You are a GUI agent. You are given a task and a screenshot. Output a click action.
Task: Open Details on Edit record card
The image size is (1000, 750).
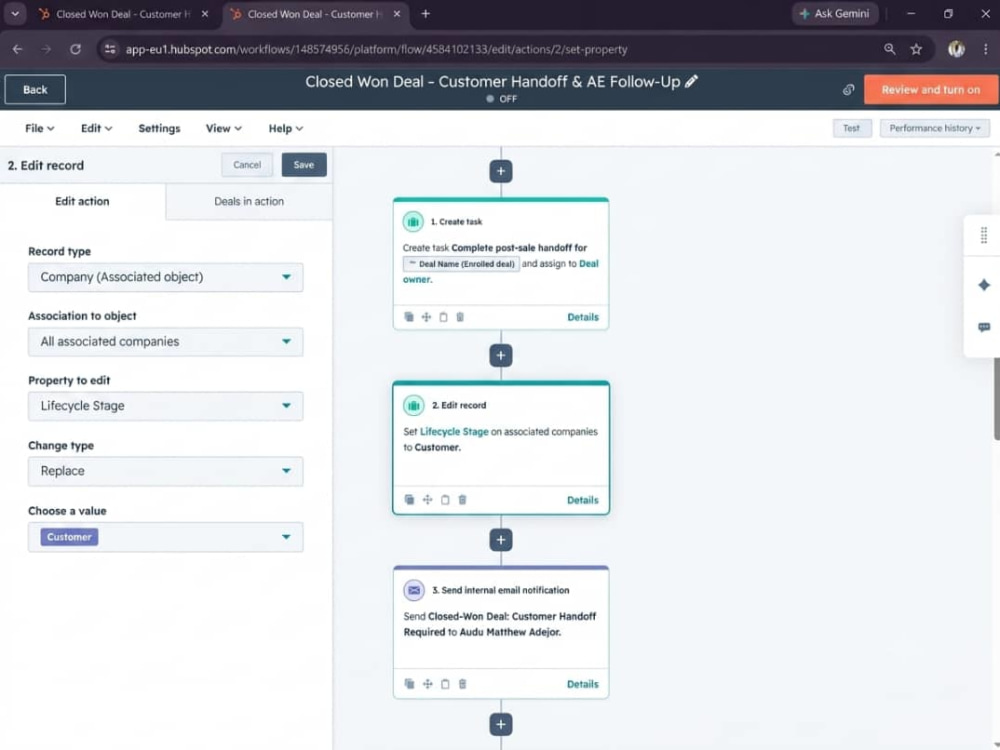click(583, 500)
